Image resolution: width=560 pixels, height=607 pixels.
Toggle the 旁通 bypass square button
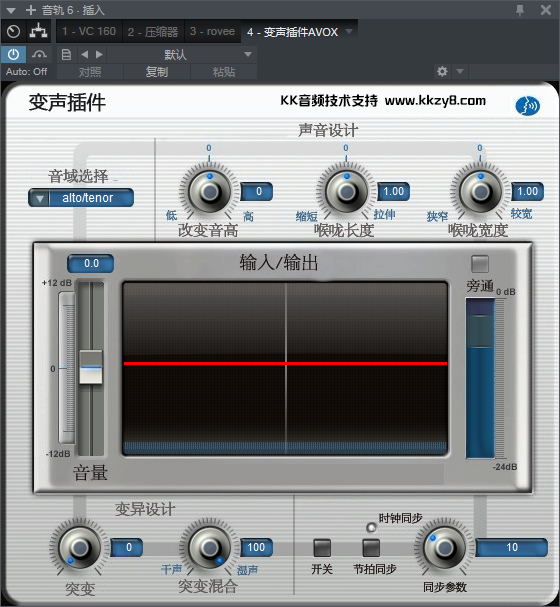(480, 264)
